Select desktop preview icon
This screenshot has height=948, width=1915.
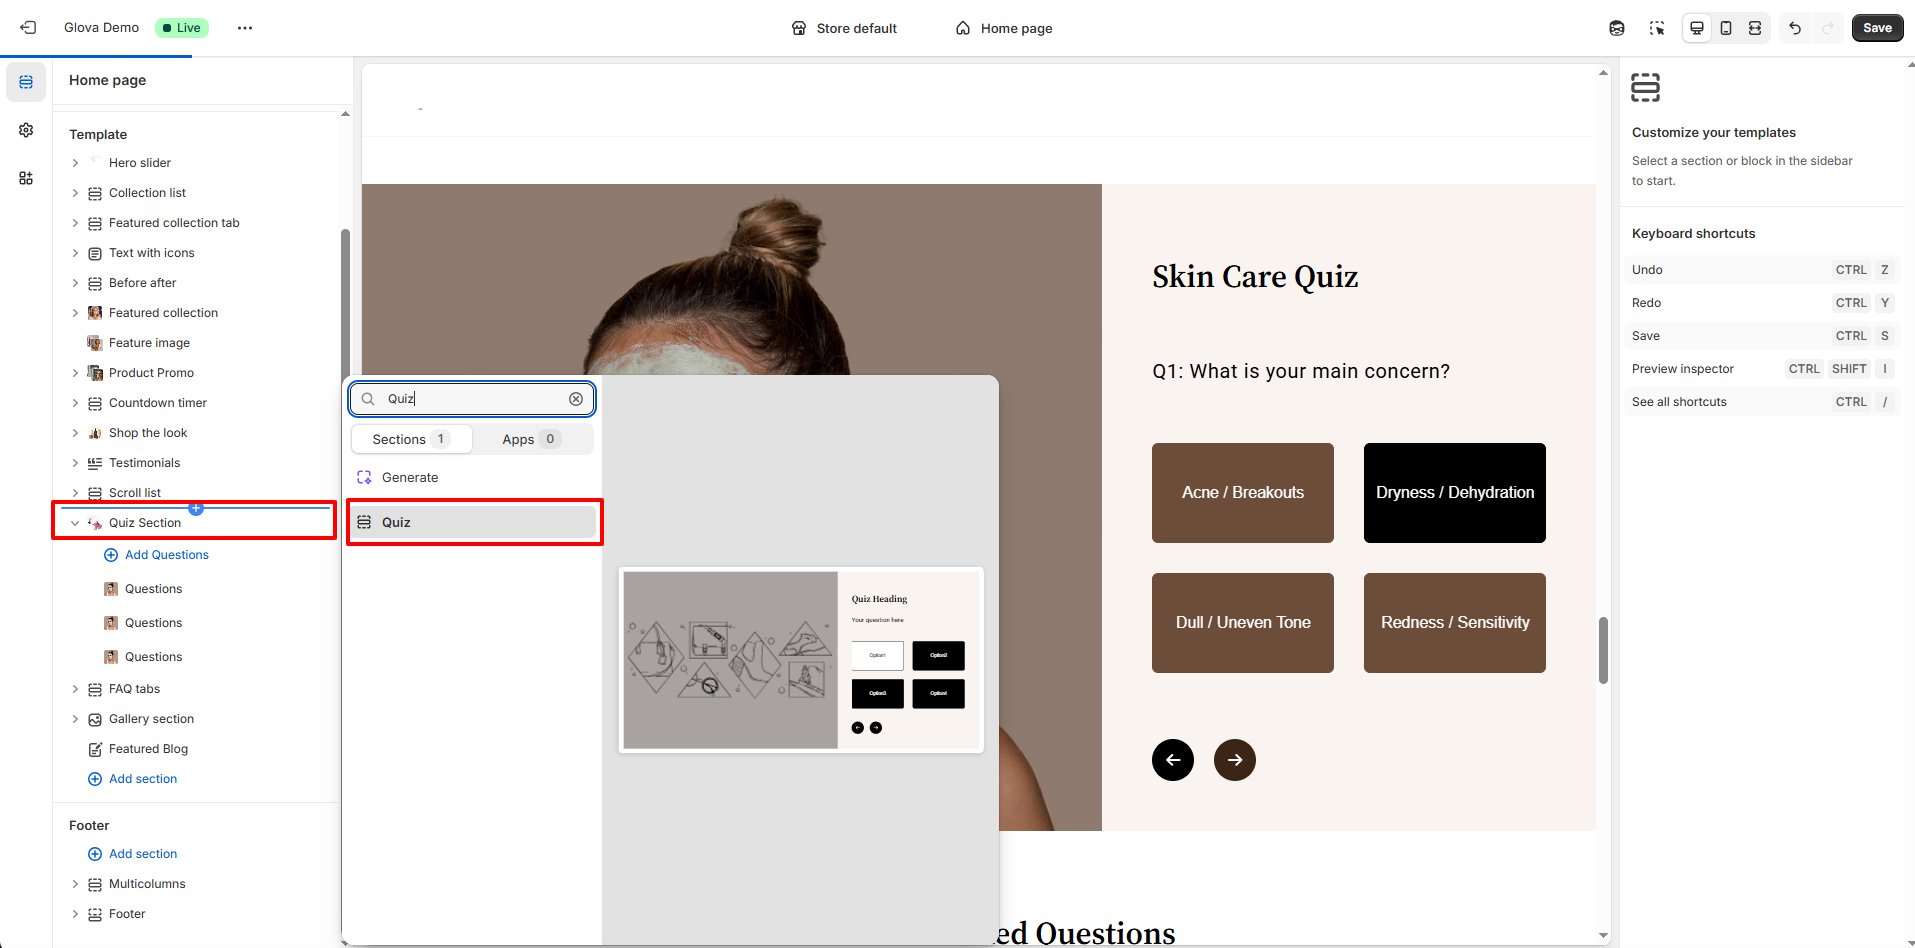[1697, 28]
